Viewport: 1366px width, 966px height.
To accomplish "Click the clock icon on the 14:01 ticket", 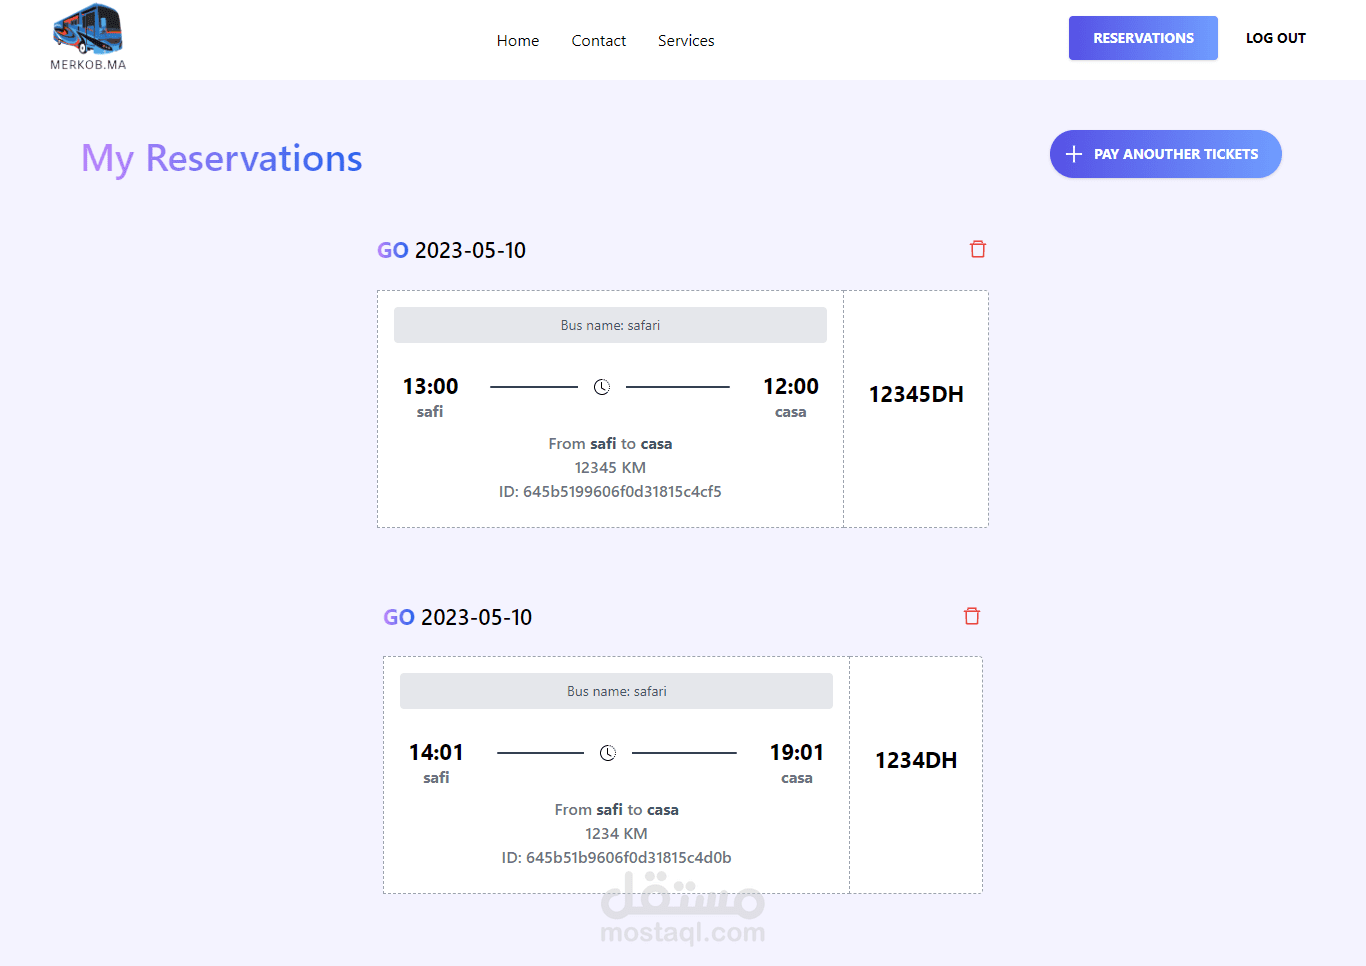I will [608, 753].
